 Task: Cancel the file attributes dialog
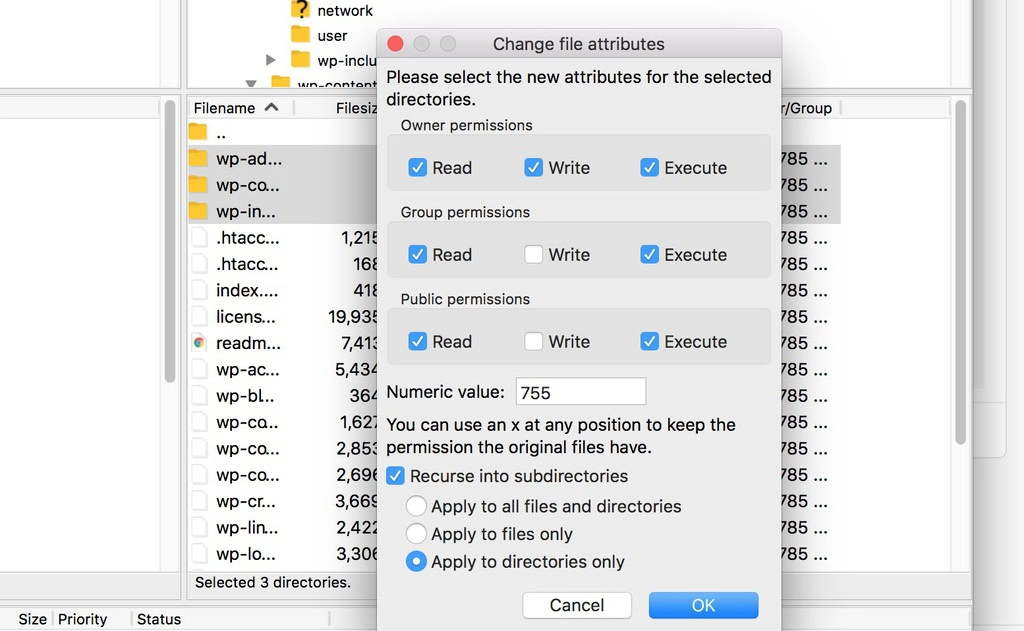coord(576,605)
